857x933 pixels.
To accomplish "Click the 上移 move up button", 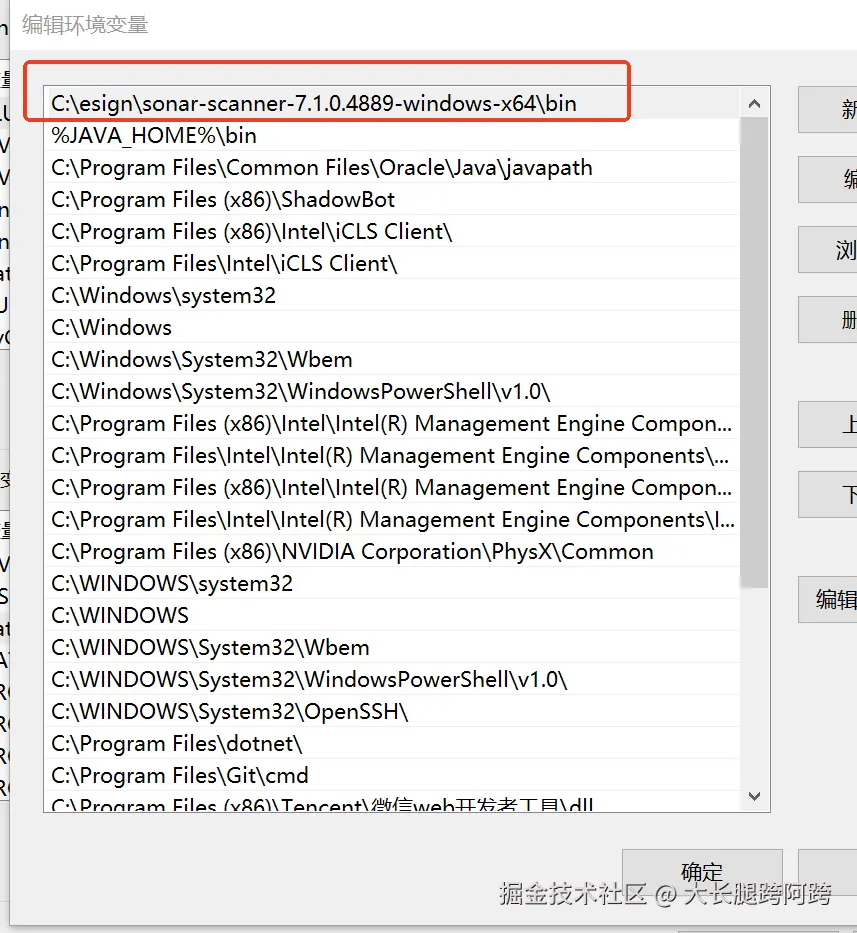I will tap(828, 424).
